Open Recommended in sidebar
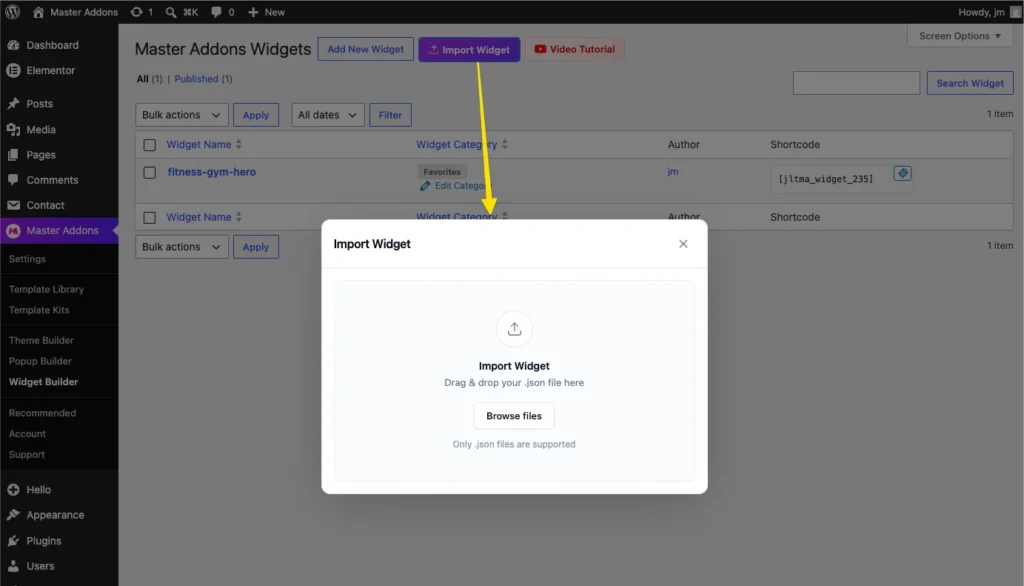The width and height of the screenshot is (1024, 586). coord(42,413)
